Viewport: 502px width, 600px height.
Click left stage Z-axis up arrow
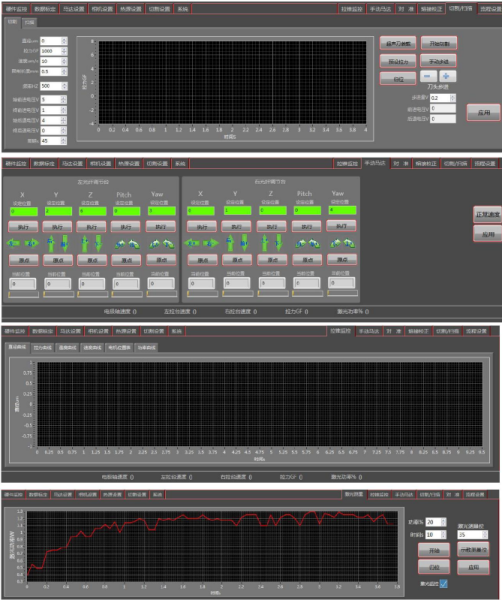point(85,243)
